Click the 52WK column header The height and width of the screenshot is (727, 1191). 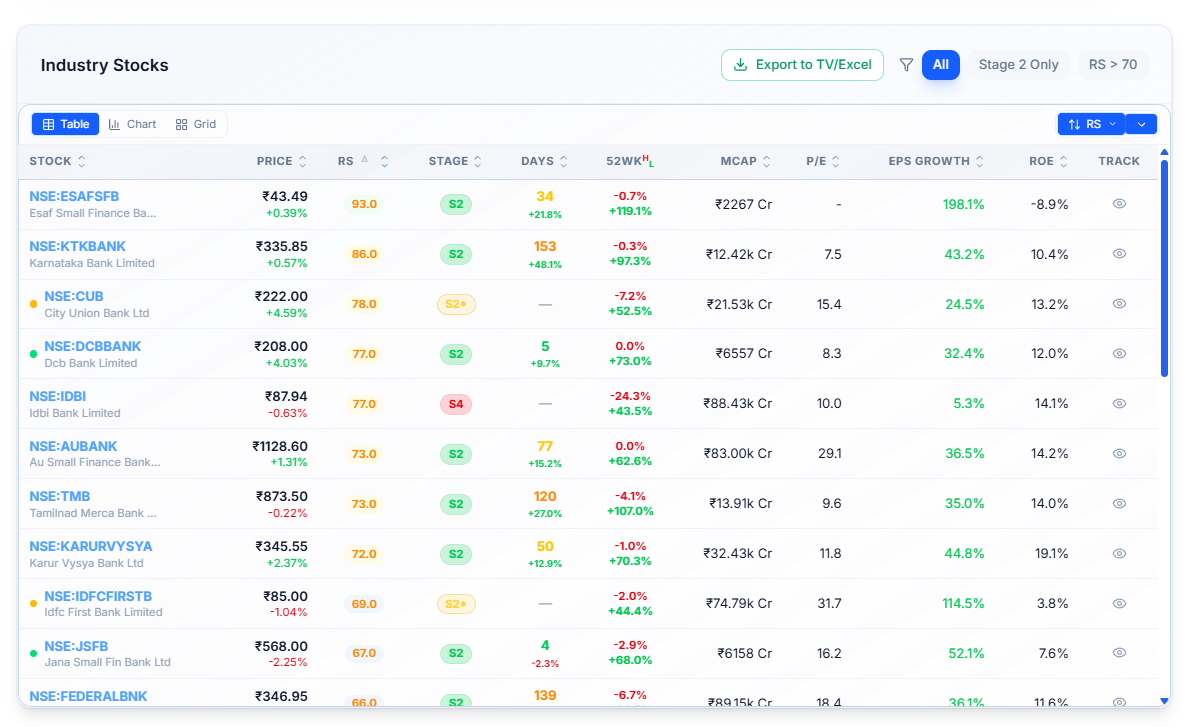click(630, 161)
